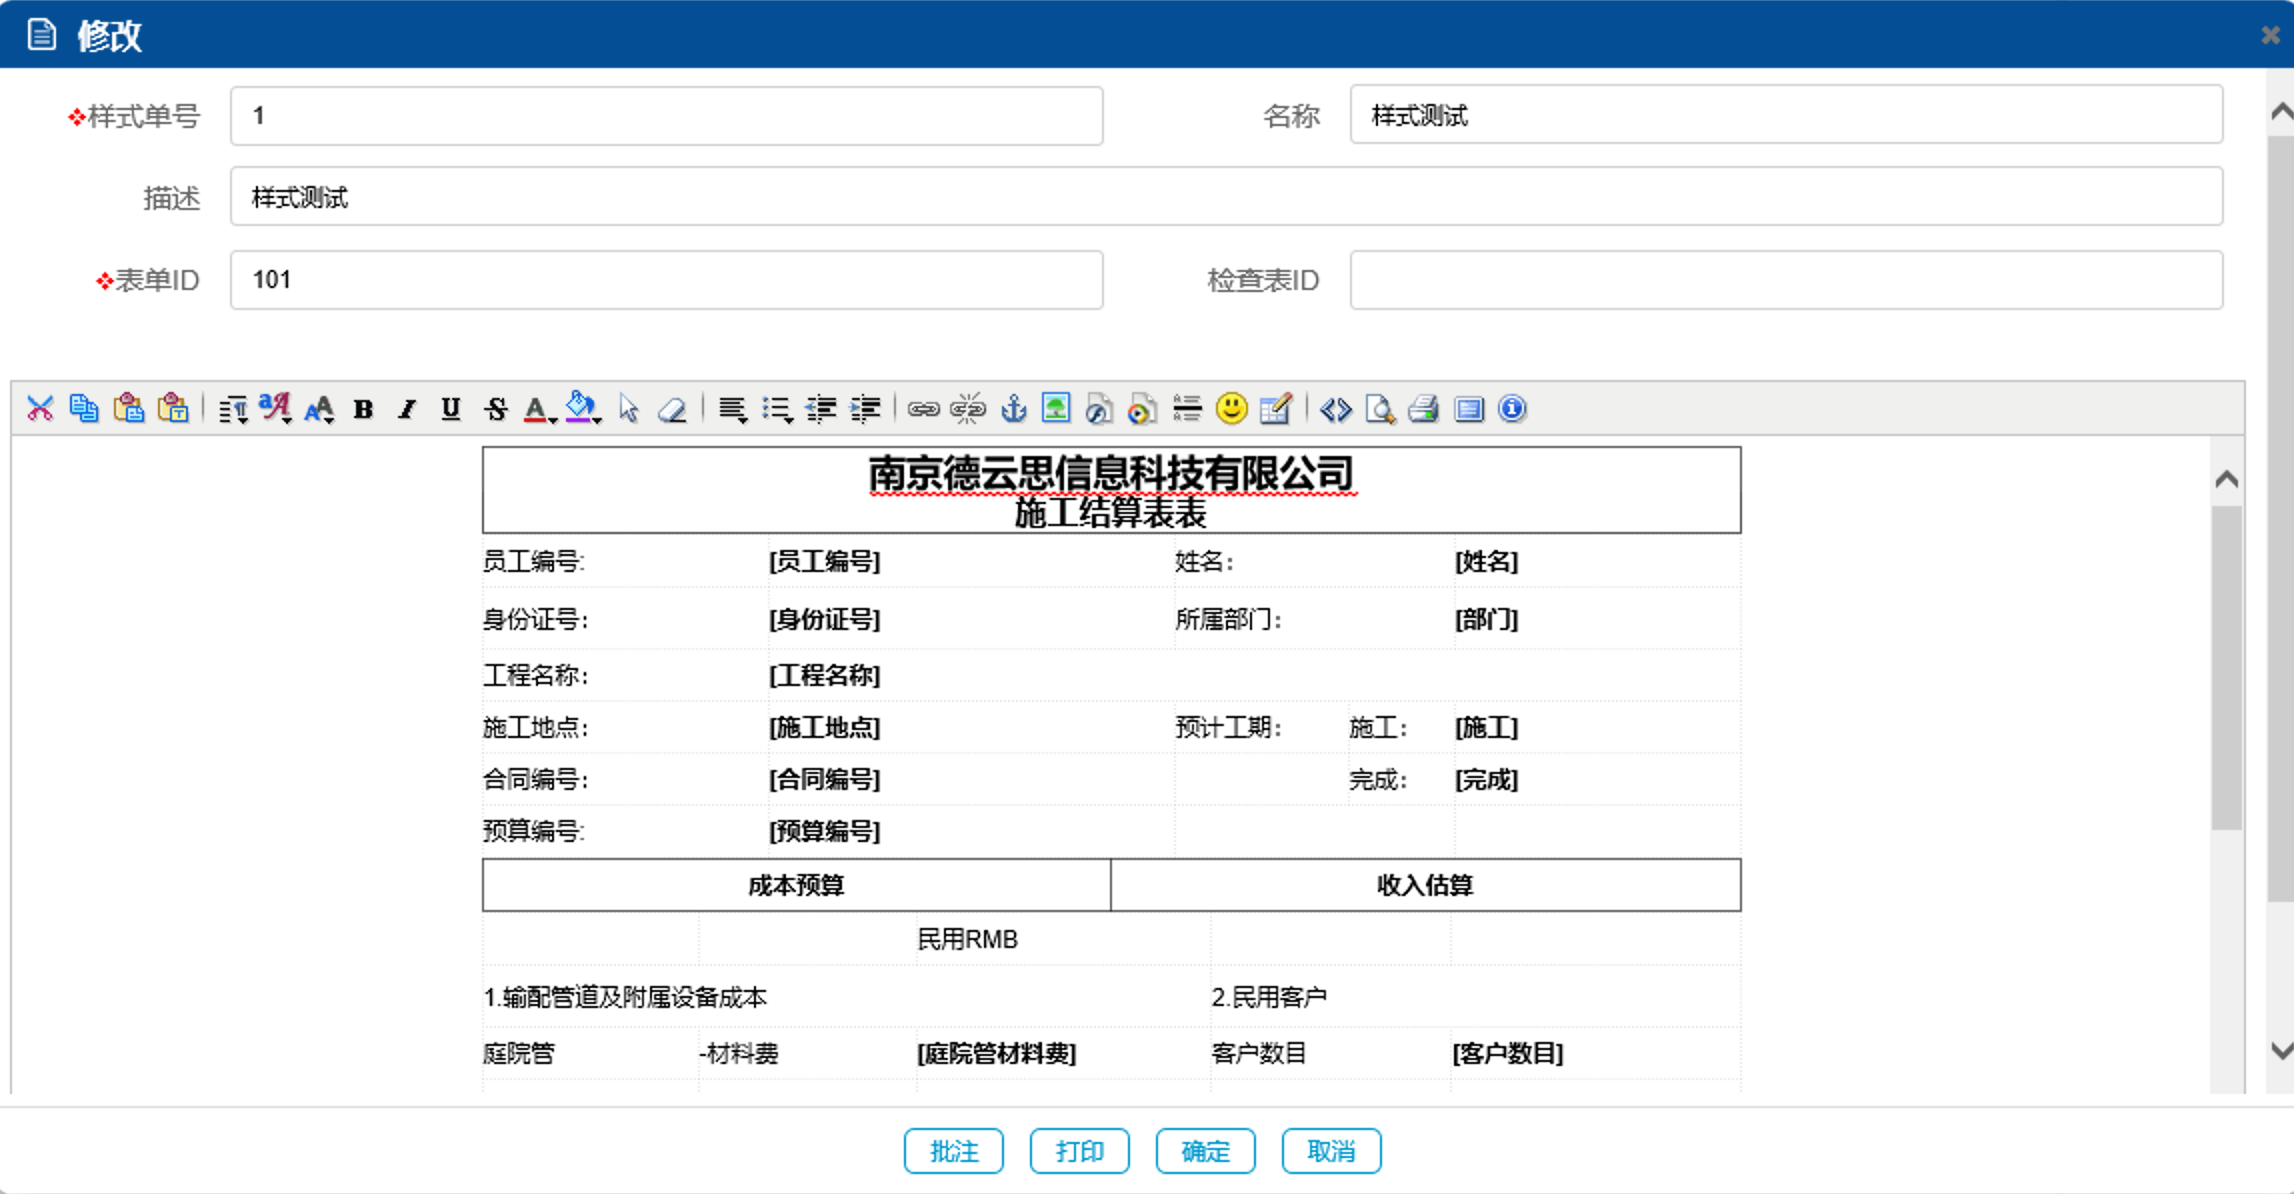Screen dimensions: 2294x1194
Task: Toggle underline formatting
Action: (451, 409)
